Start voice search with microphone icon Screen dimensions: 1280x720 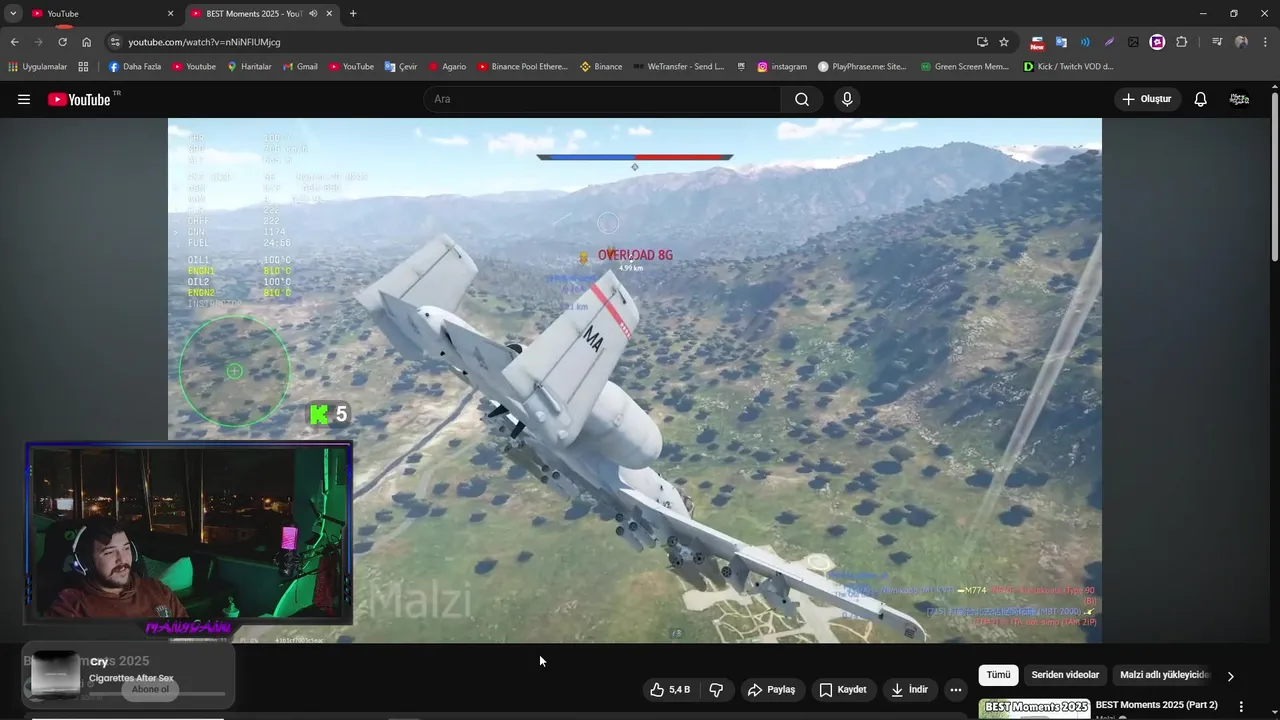(x=847, y=99)
